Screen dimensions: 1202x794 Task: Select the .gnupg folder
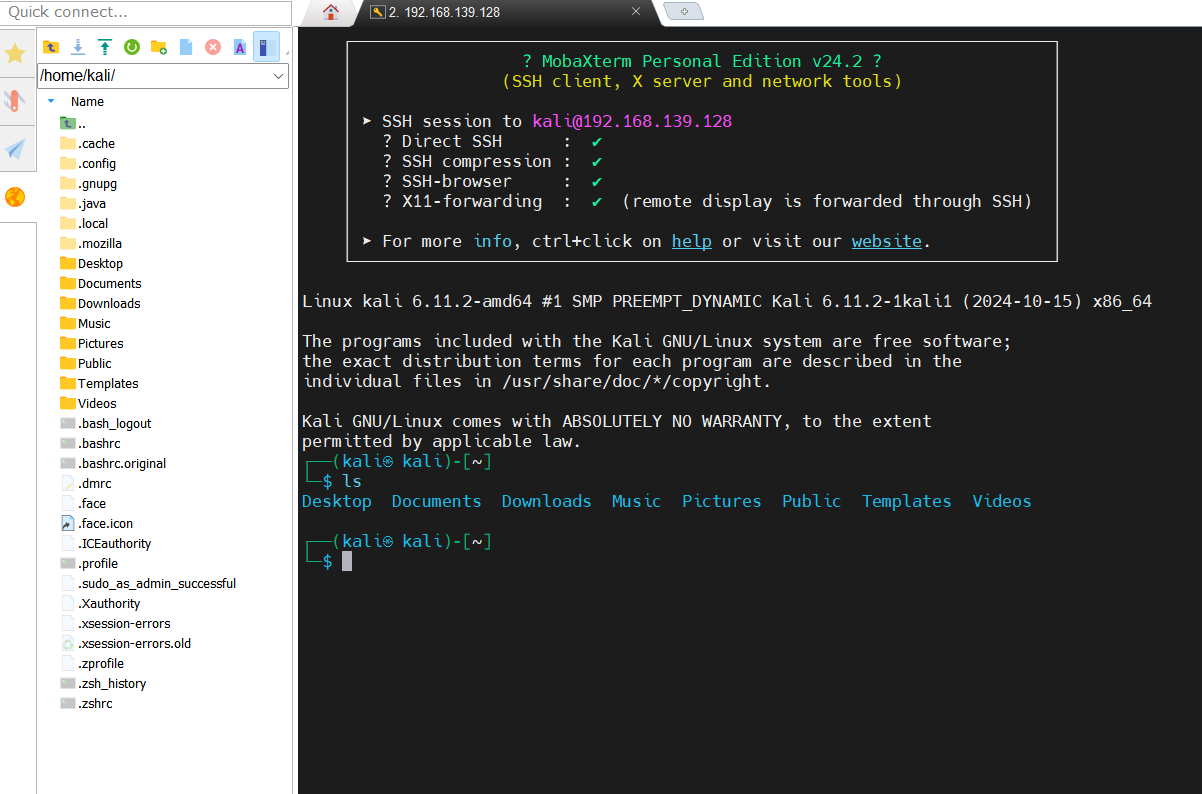point(88,184)
